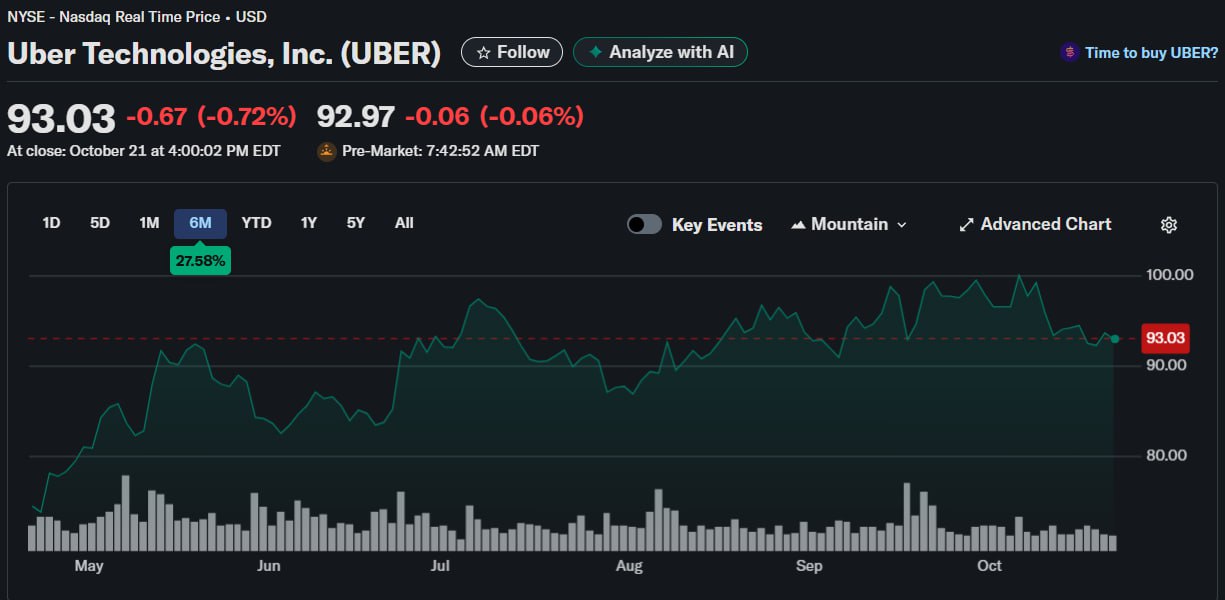Click the Mountain chart type icon
The height and width of the screenshot is (600, 1225).
[x=798, y=225]
